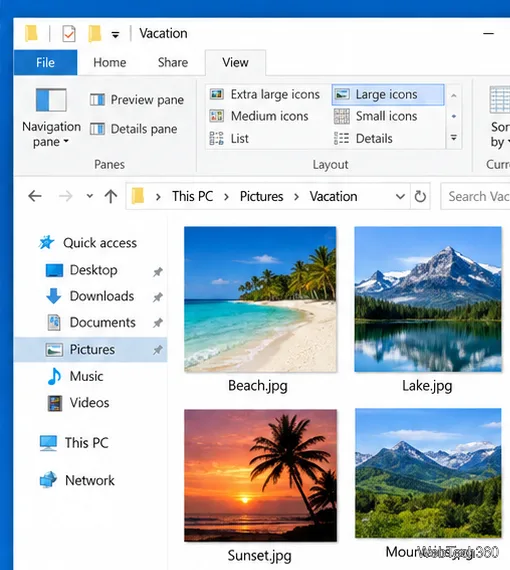Click This PC in address bar
The height and width of the screenshot is (570, 510).
pyautogui.click(x=192, y=196)
